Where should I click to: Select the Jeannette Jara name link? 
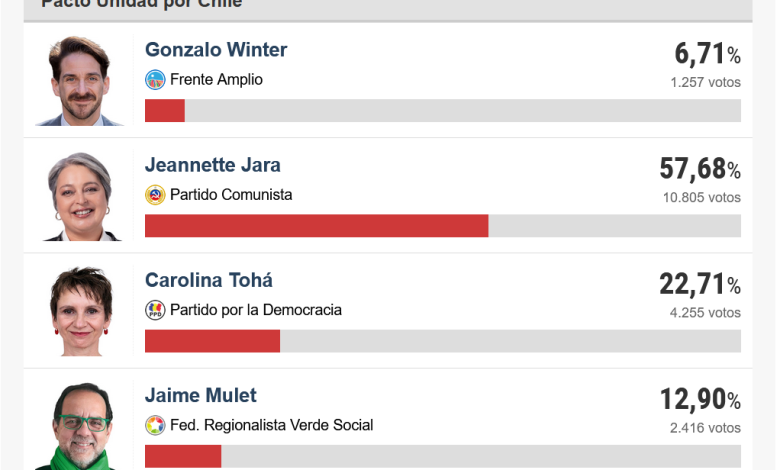pyautogui.click(x=212, y=165)
